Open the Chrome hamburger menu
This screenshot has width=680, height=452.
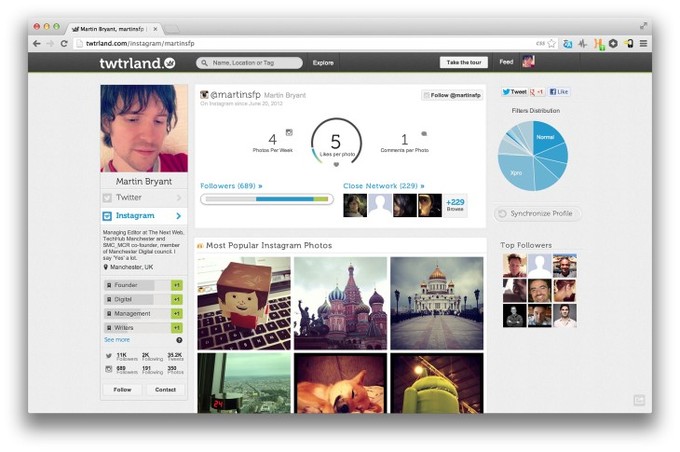tap(644, 43)
